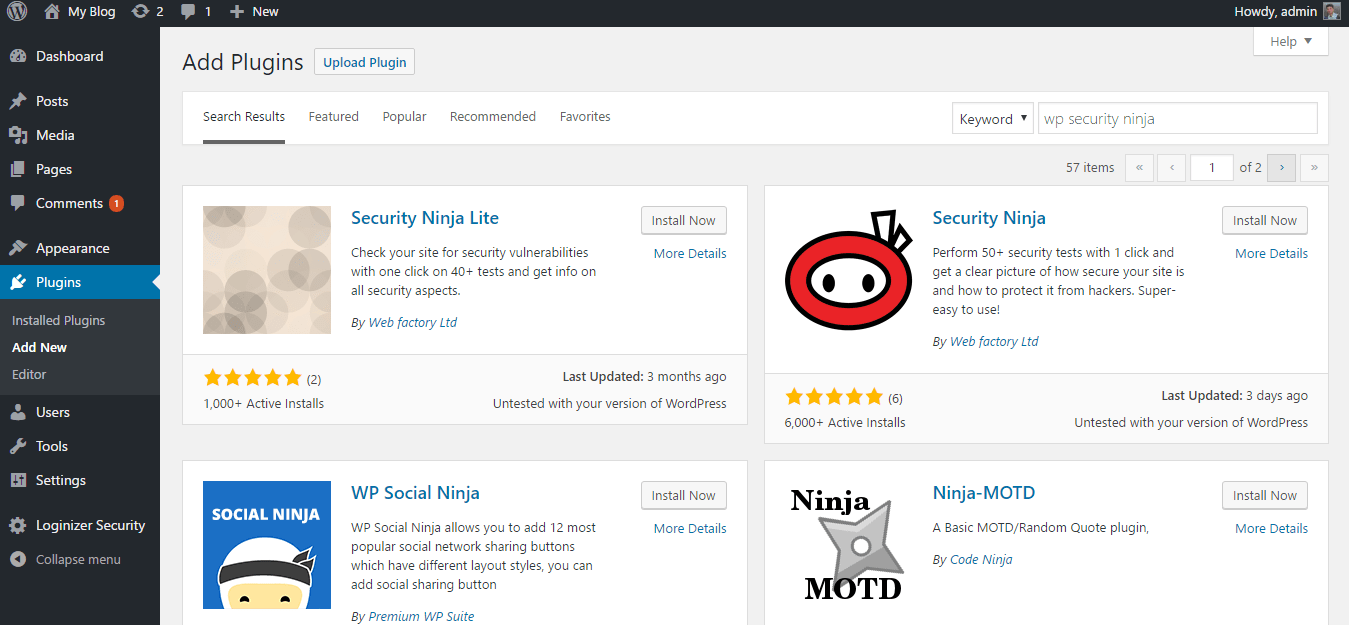Focus the plugin search field
Screen dimensions: 1349x625
[1177, 118]
